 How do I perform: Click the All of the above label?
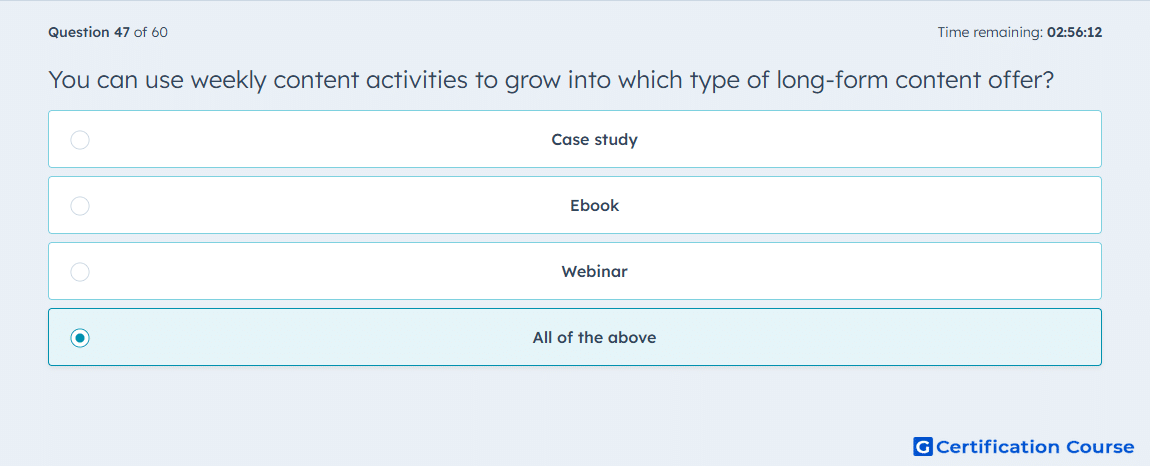(x=594, y=338)
